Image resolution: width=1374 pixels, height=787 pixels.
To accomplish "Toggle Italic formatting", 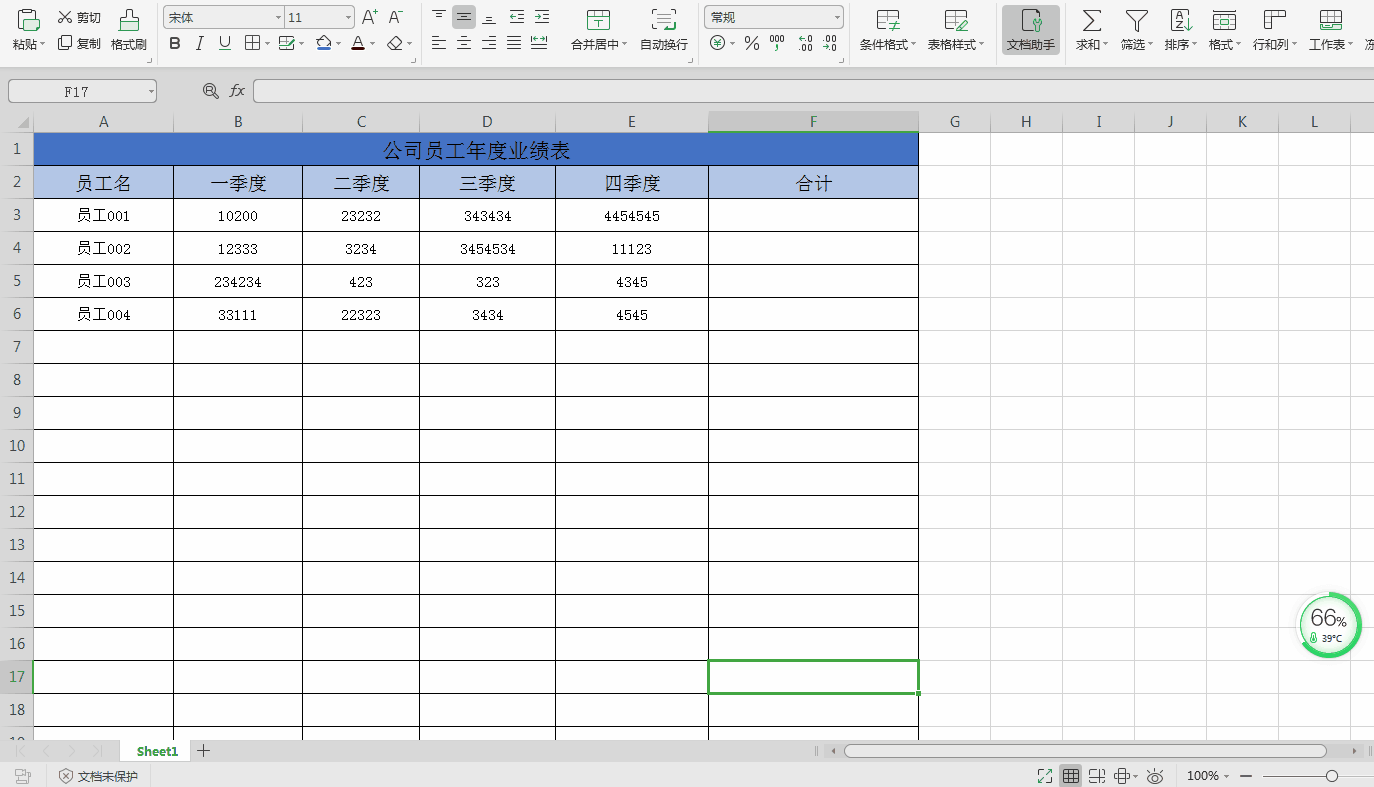I will click(x=200, y=43).
